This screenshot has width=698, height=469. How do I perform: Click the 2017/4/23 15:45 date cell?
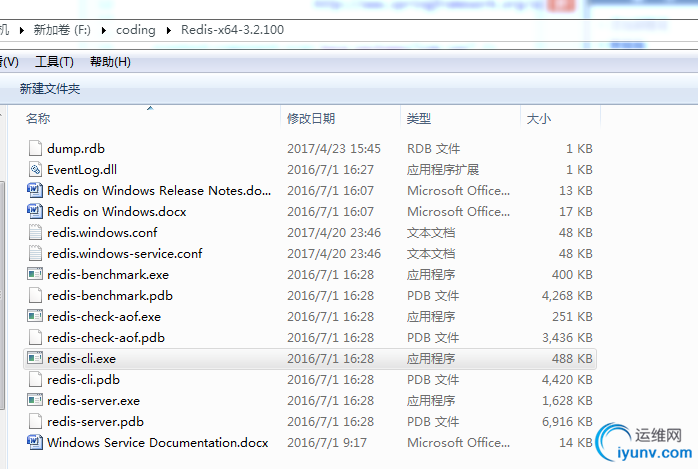[x=334, y=148]
